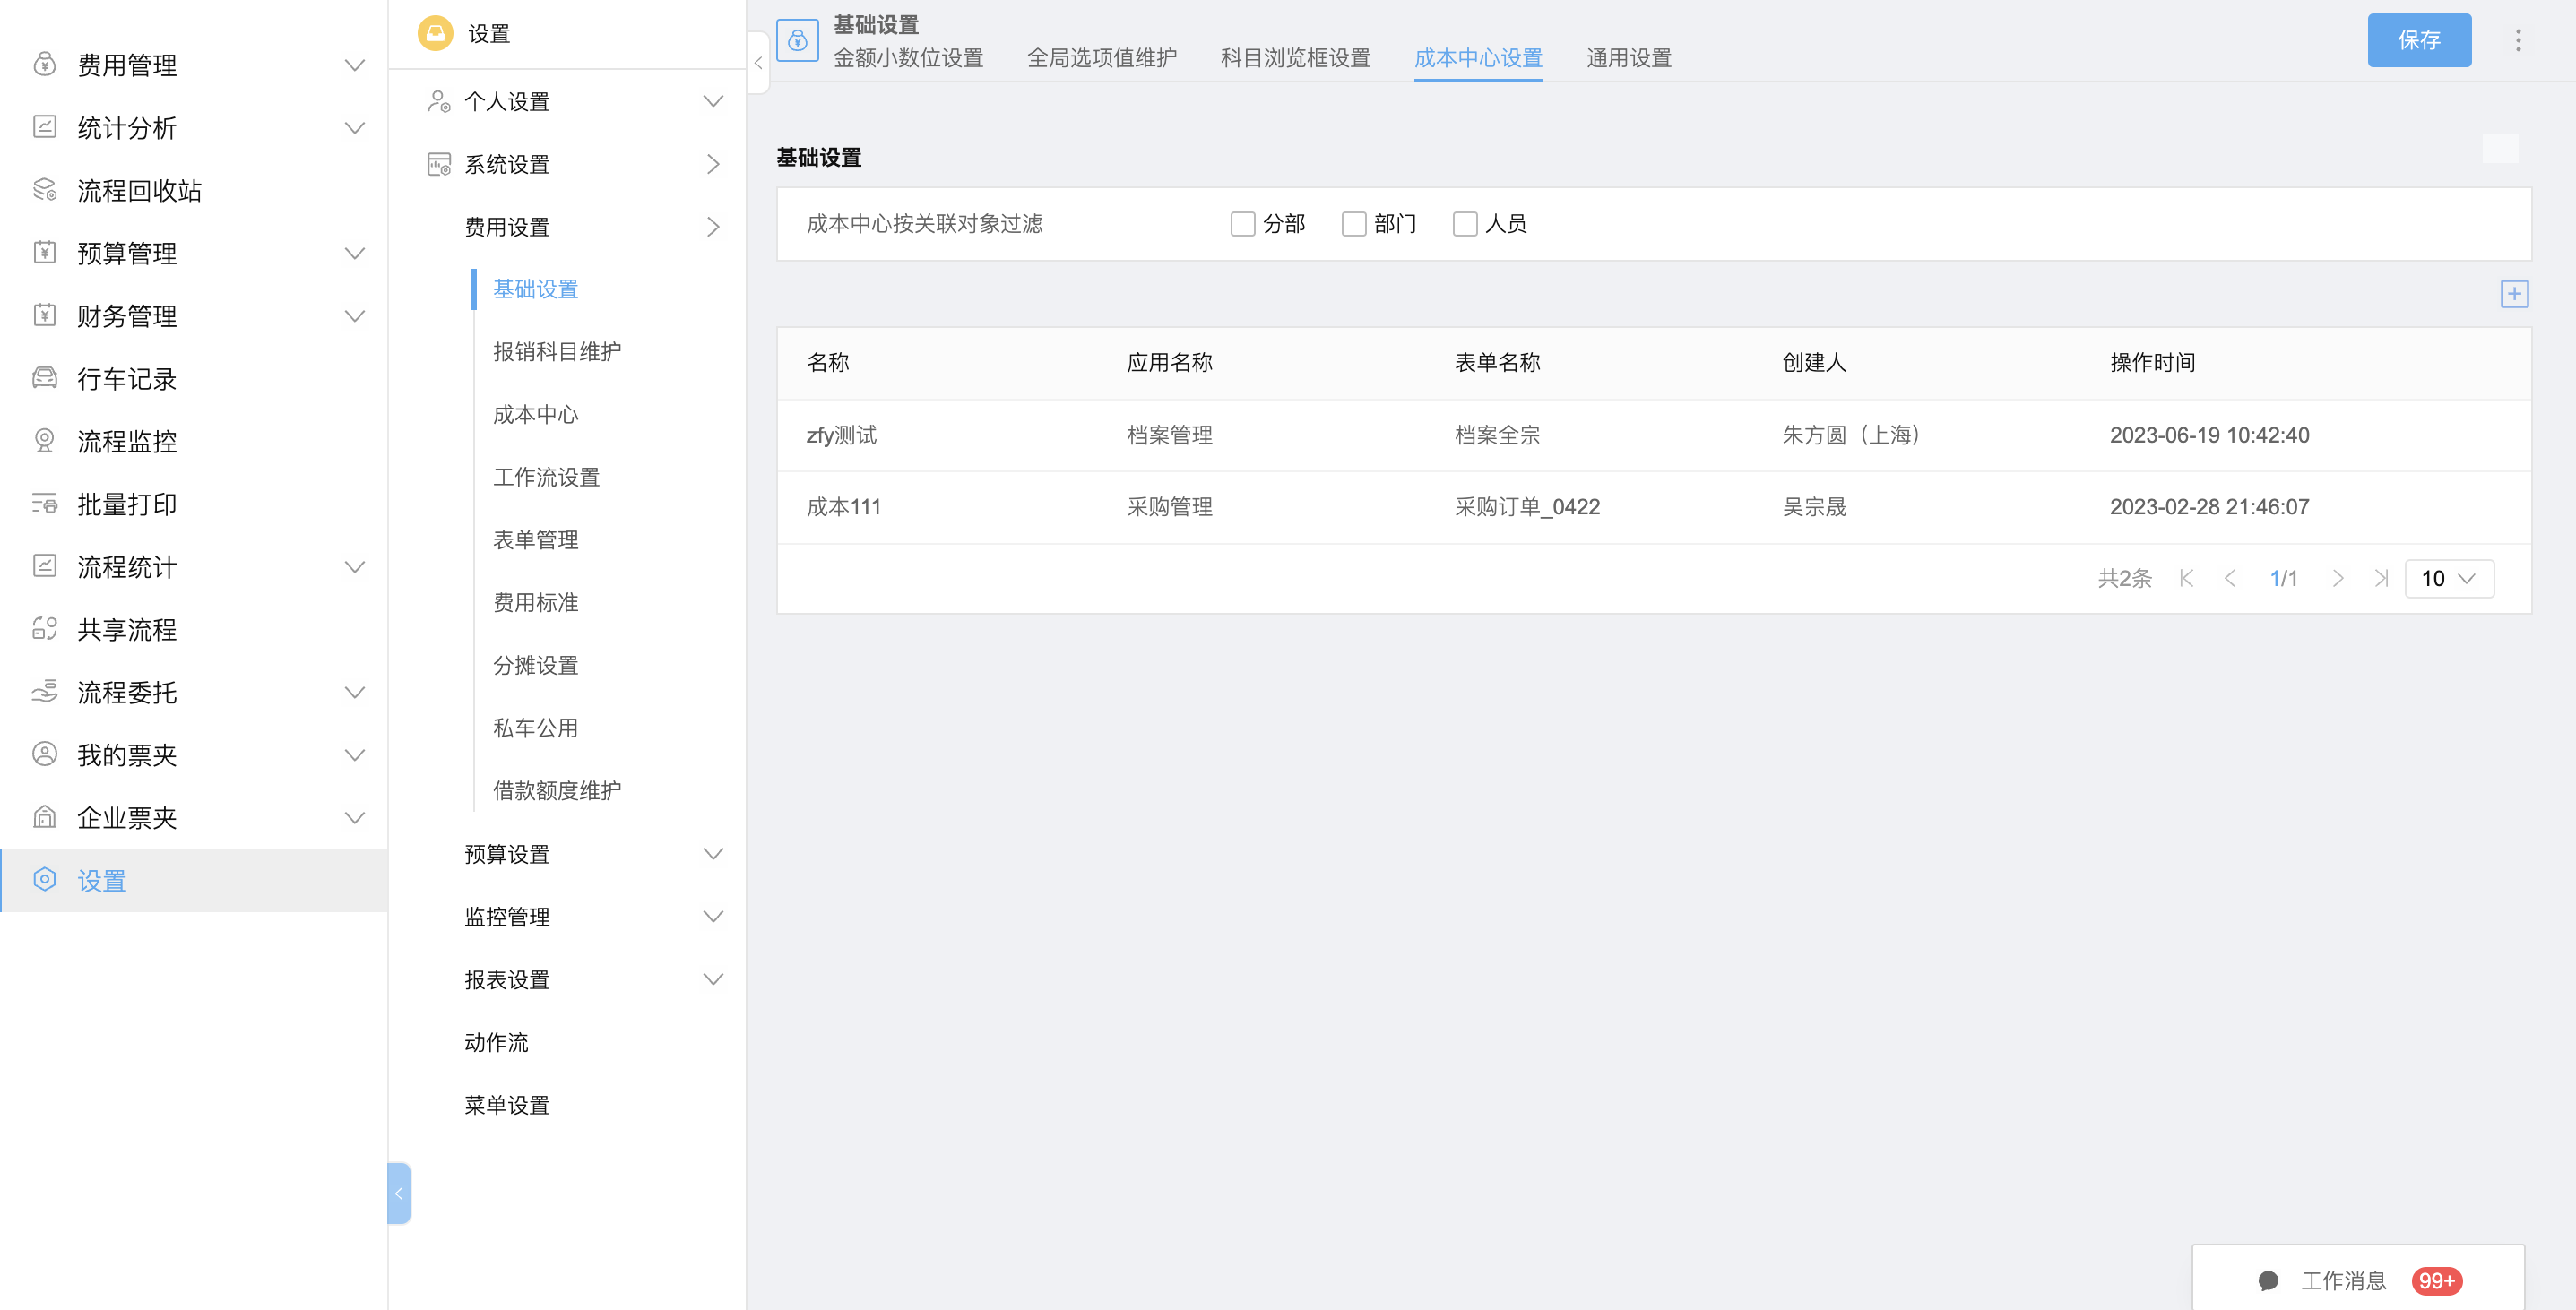Select the 成本中心设置 tab
2576x1310 pixels.
(1478, 58)
